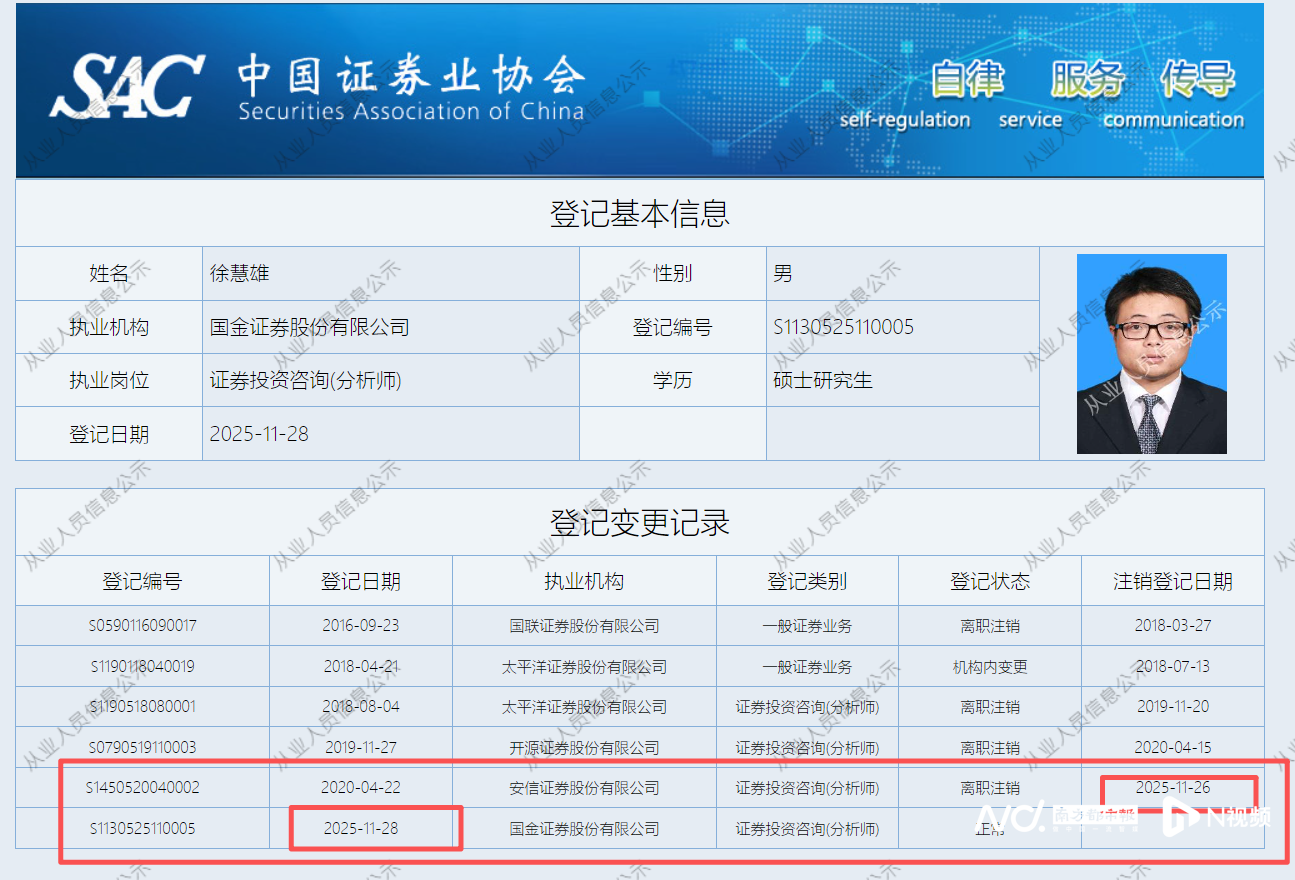Click the 安信证券股份有限公司 institution cell
Screen dimensions: 1295x880
tap(584, 788)
